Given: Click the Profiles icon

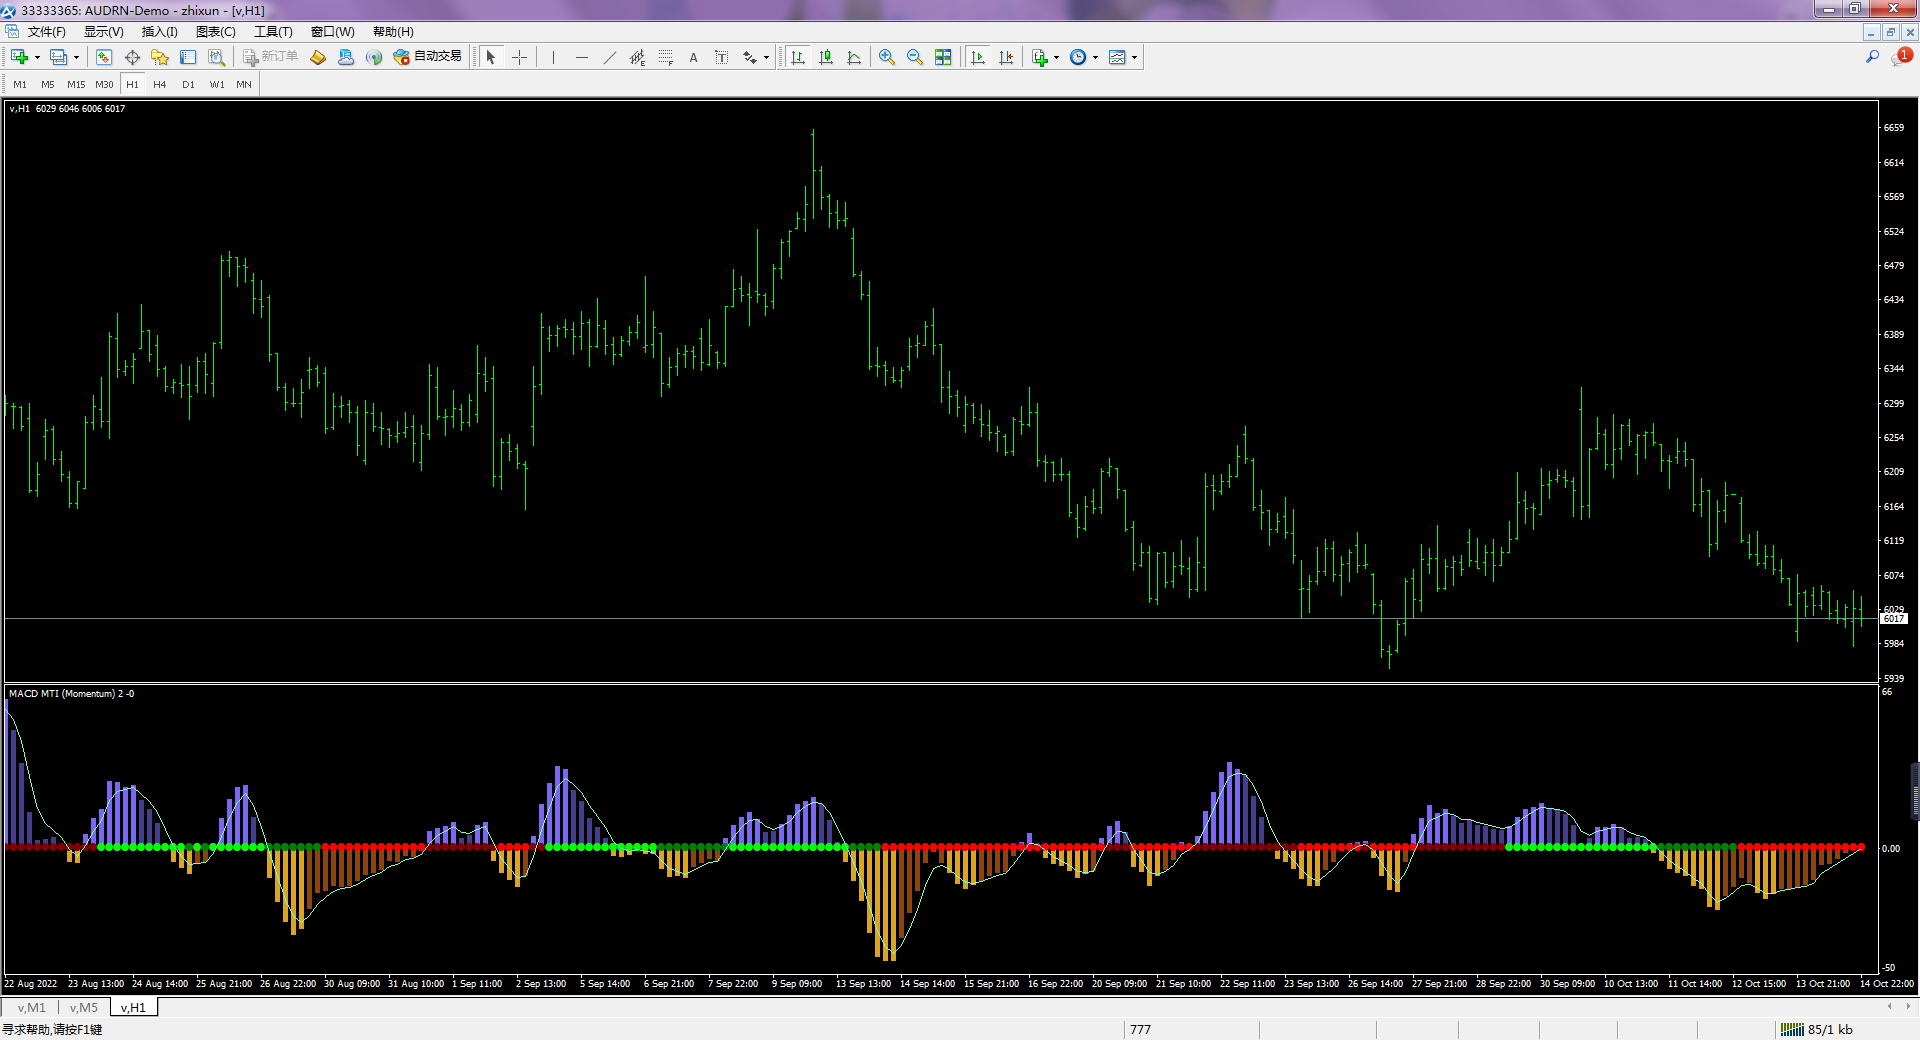Looking at the screenshot, I should 59,57.
